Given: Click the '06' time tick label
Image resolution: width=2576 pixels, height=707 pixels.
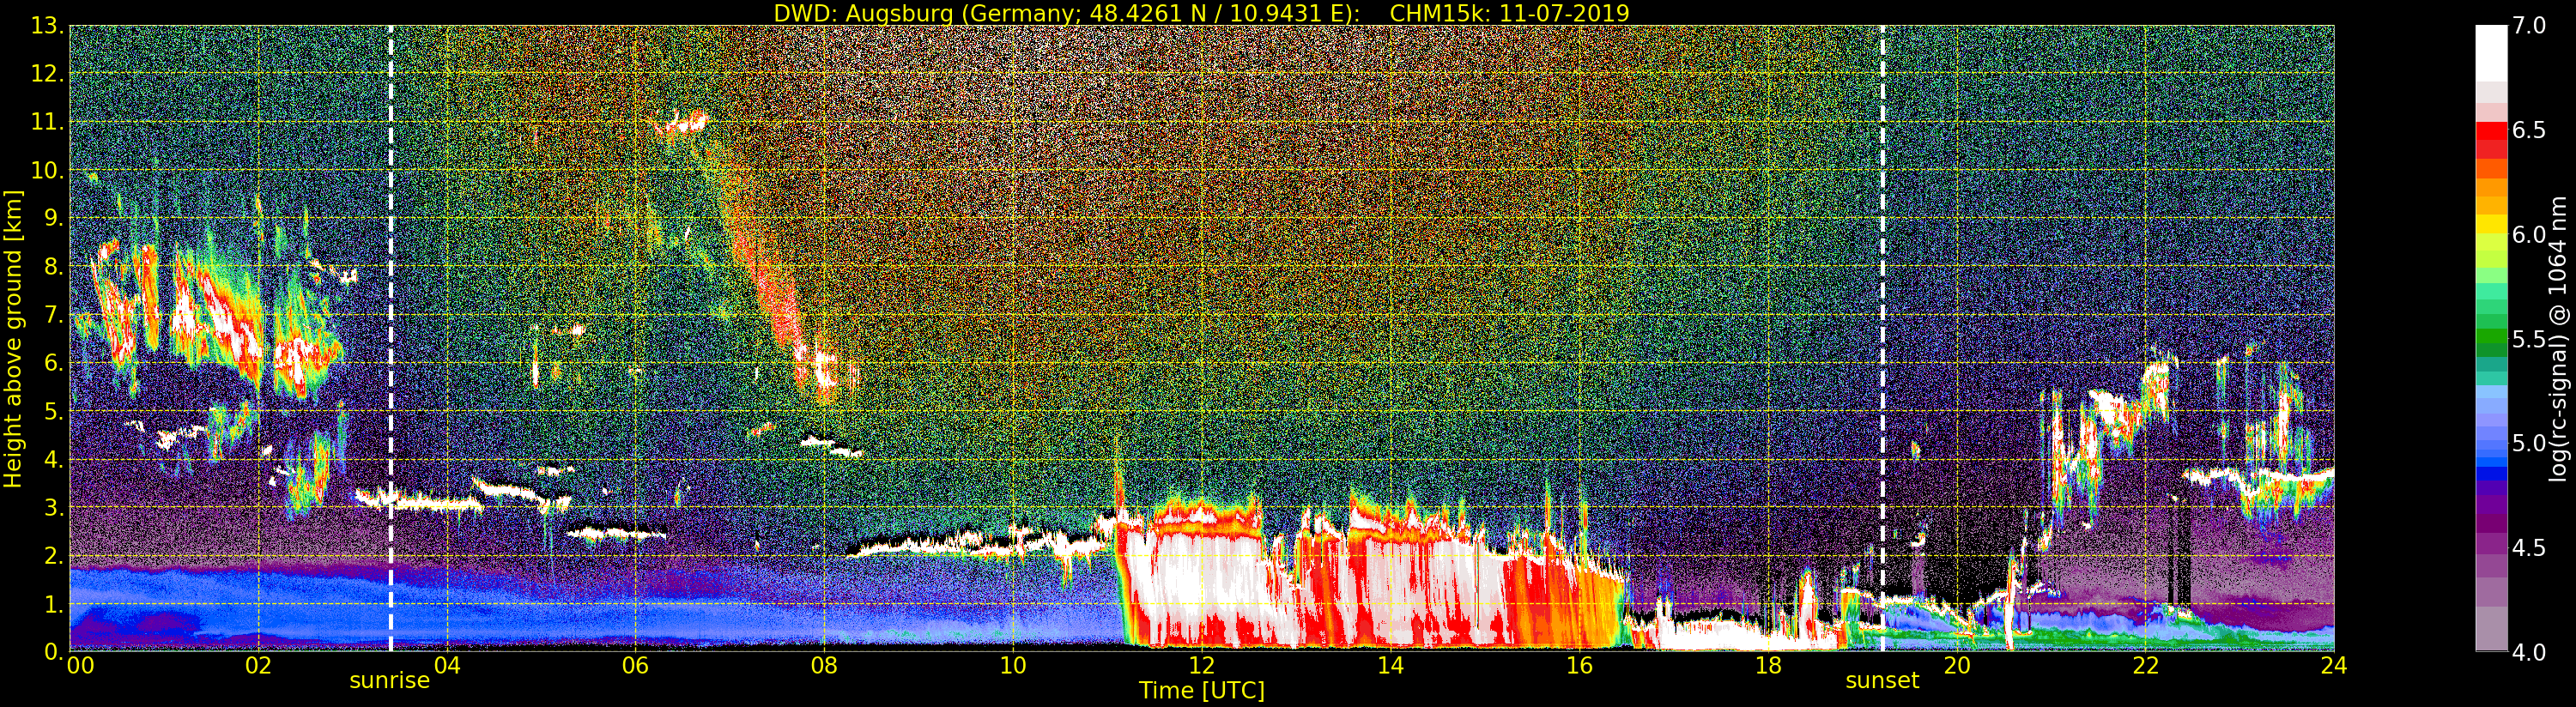Looking at the screenshot, I should pyautogui.click(x=635, y=666).
